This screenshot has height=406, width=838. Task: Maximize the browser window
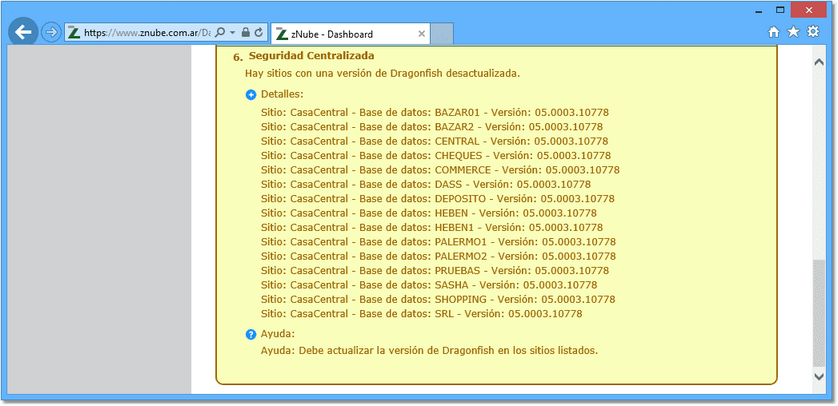pyautogui.click(x=780, y=10)
